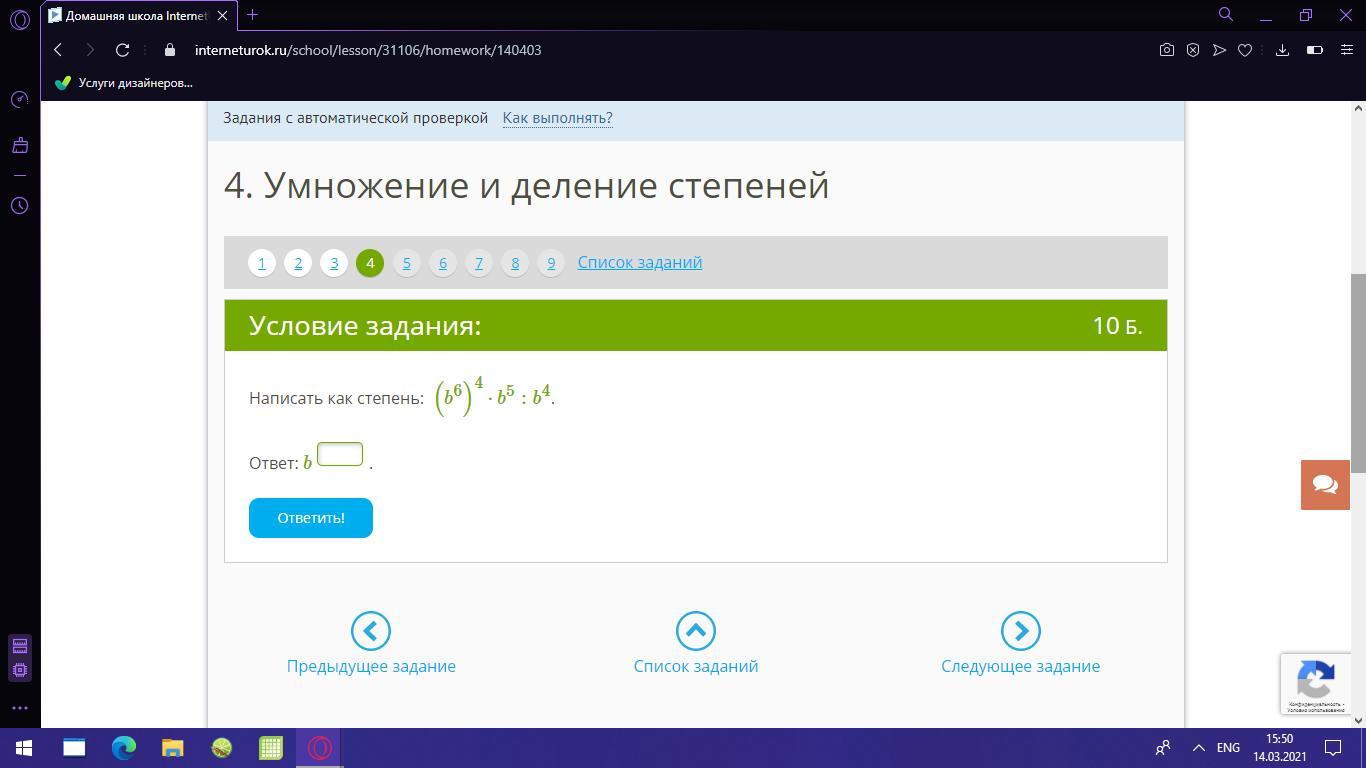The image size is (1366, 768).
Task: Click the exponent answer input box
Action: 340,454
